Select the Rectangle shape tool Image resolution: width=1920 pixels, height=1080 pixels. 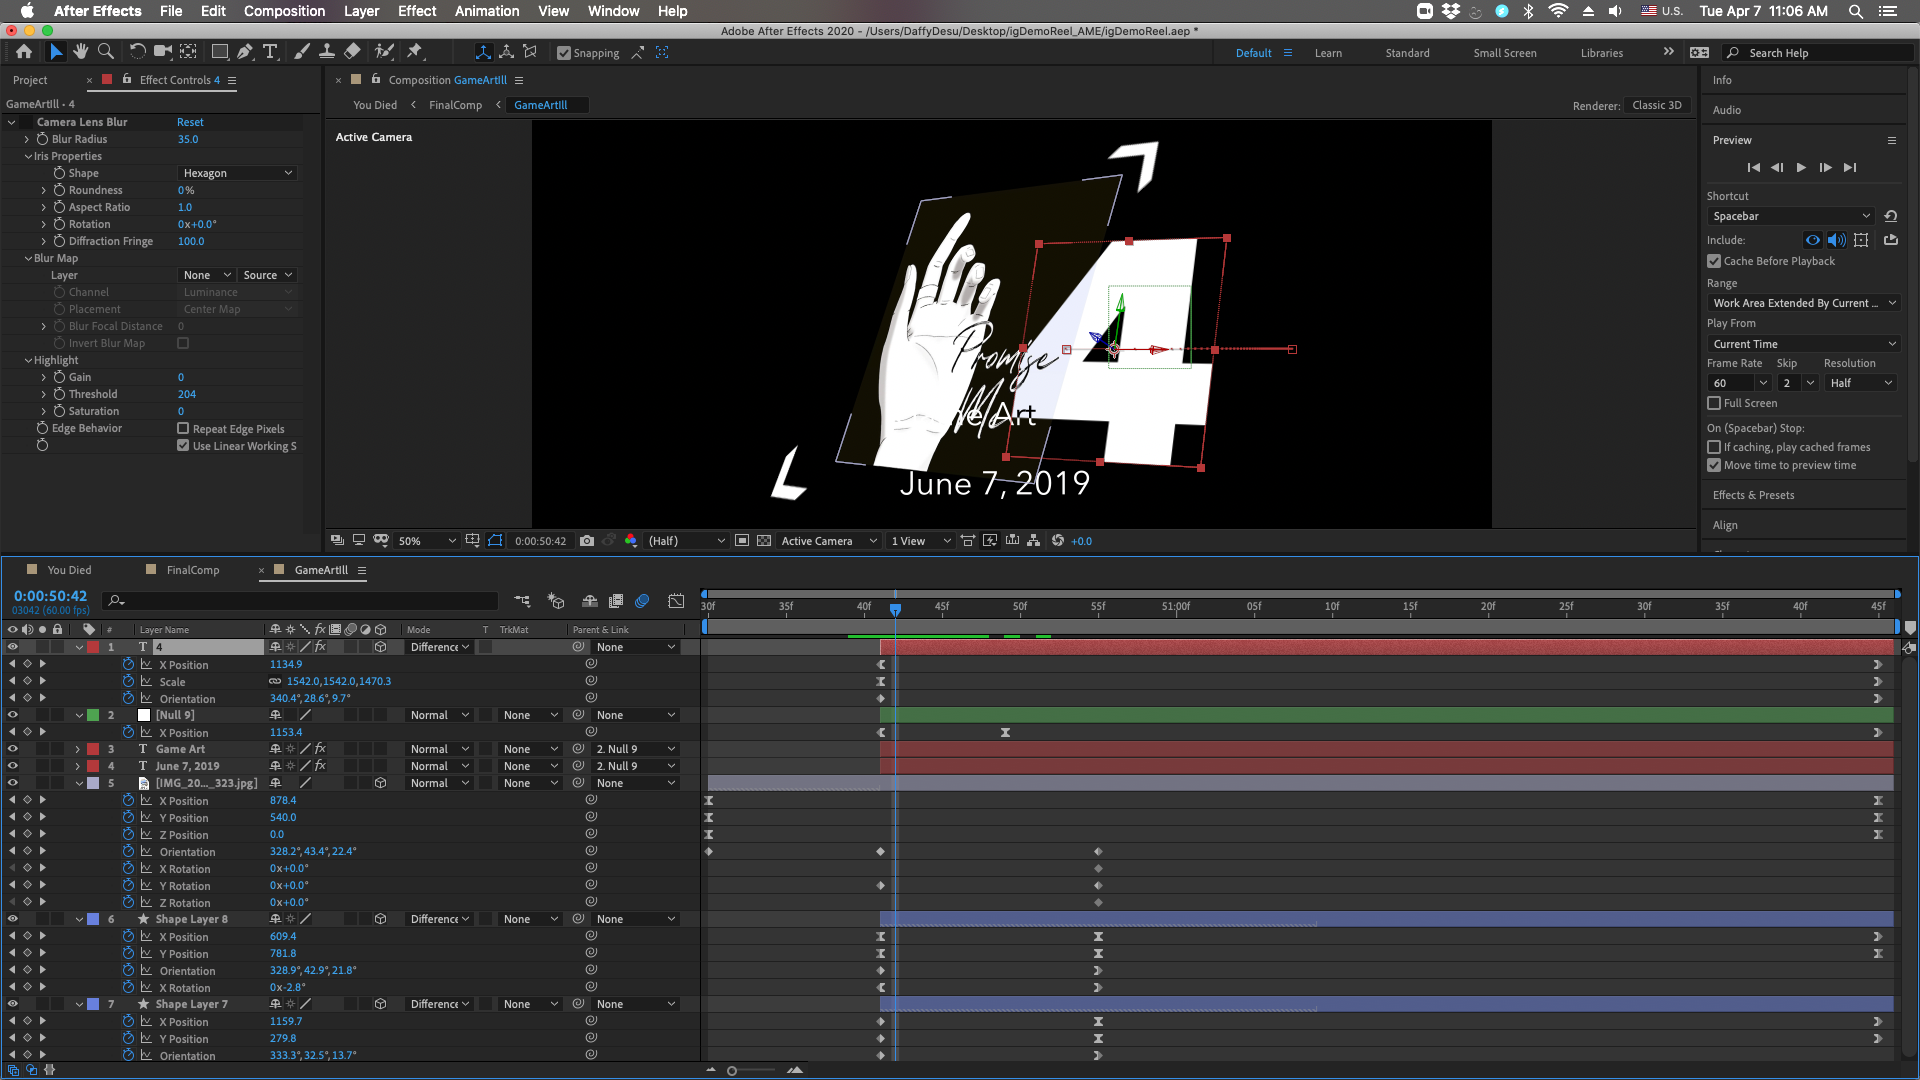[x=219, y=52]
